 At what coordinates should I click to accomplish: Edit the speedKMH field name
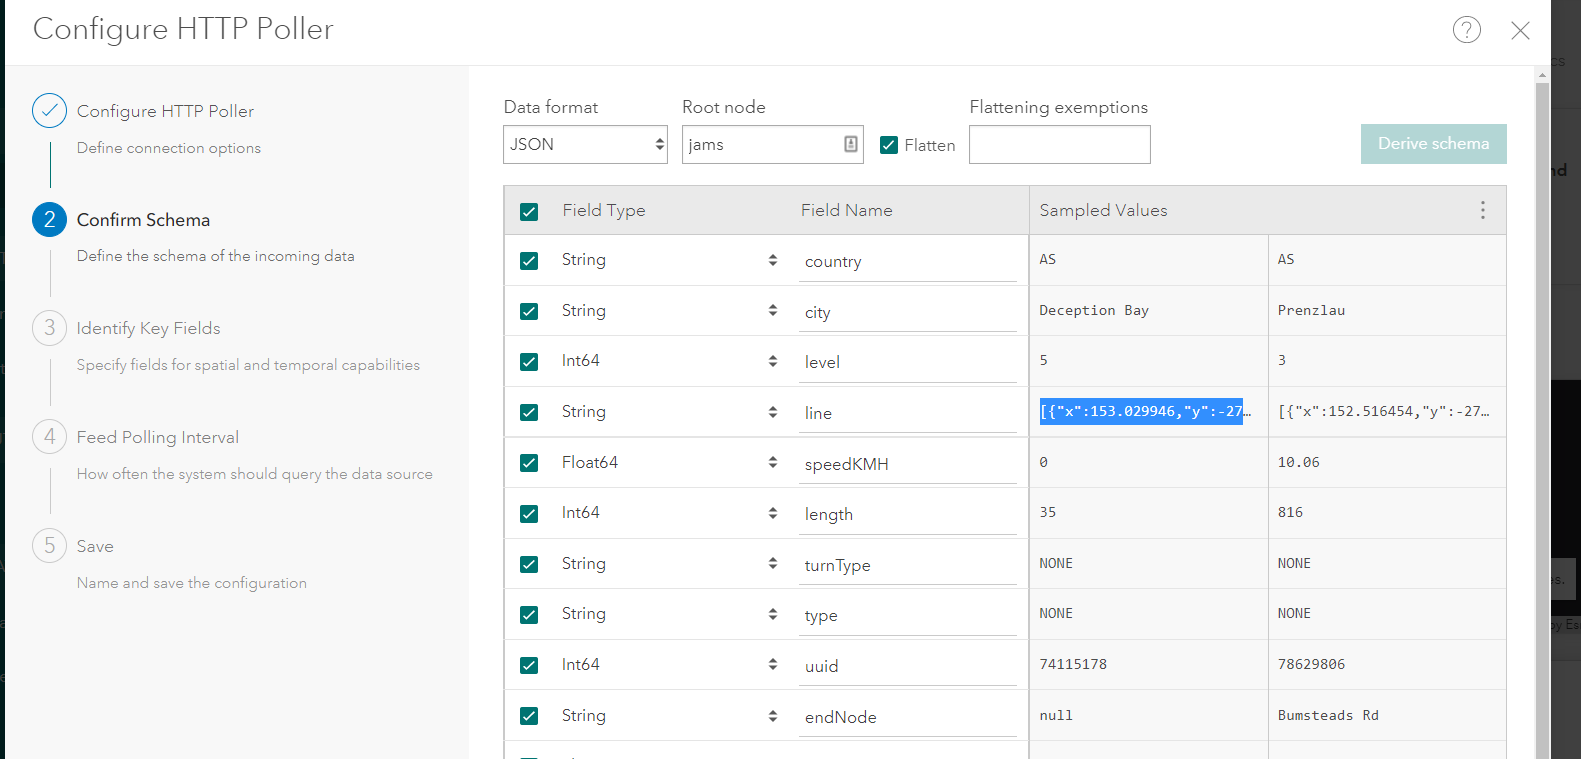[x=908, y=465]
